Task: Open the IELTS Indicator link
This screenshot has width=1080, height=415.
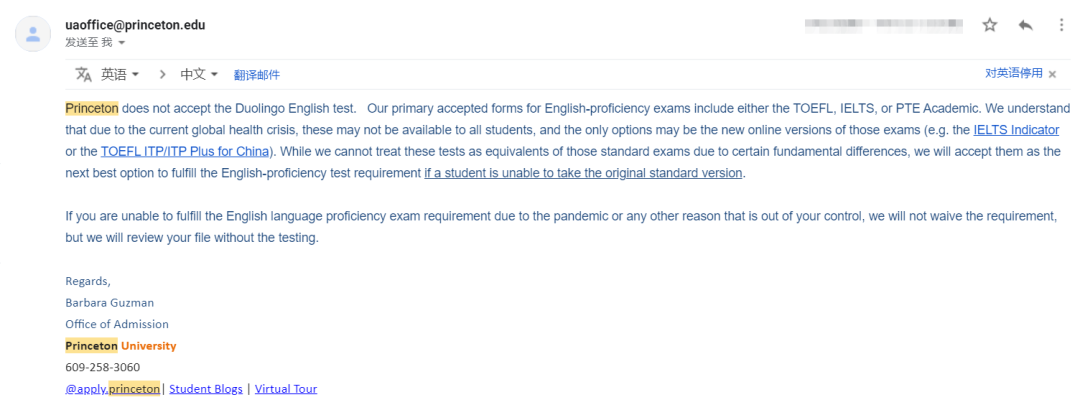Action: (x=1016, y=129)
